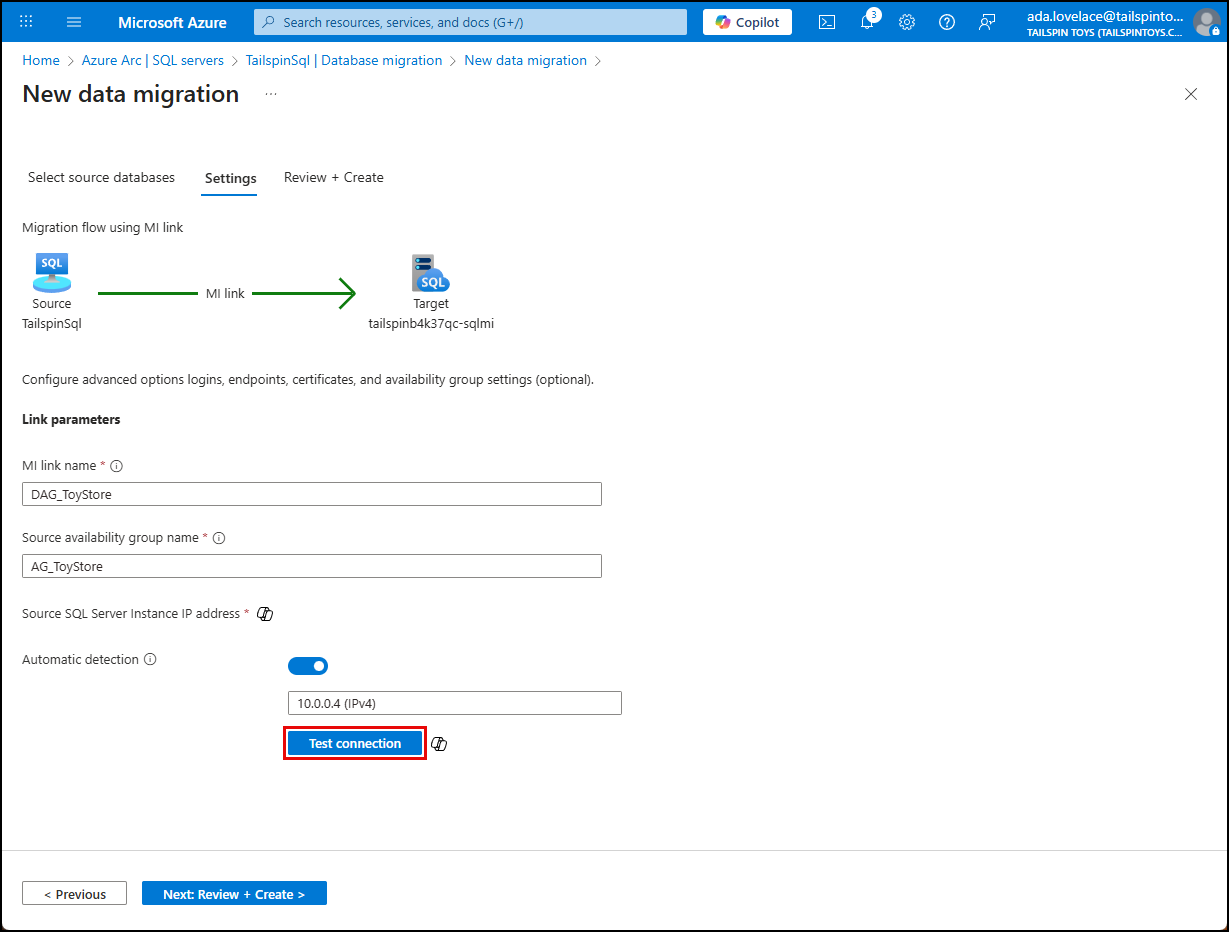Open the Azure portal hamburger menu
This screenshot has height=932, width=1229.
[73, 21]
